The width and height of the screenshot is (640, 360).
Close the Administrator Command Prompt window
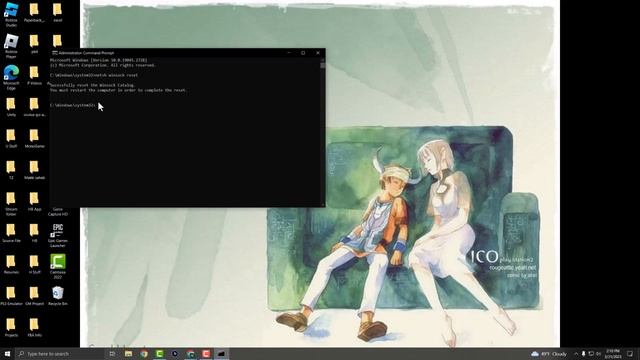pos(318,53)
